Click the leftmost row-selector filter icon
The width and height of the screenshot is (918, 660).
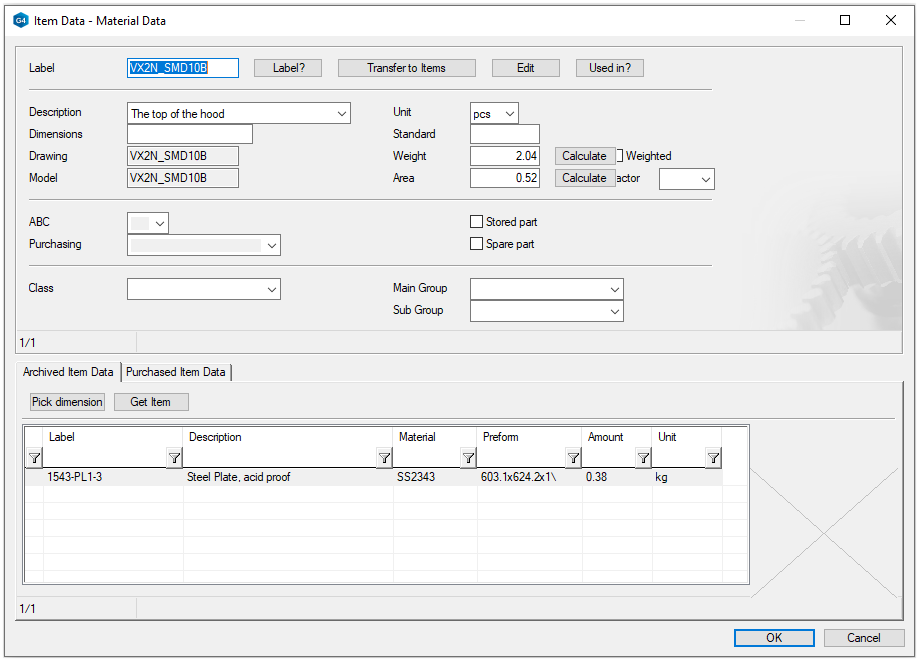coord(34,458)
